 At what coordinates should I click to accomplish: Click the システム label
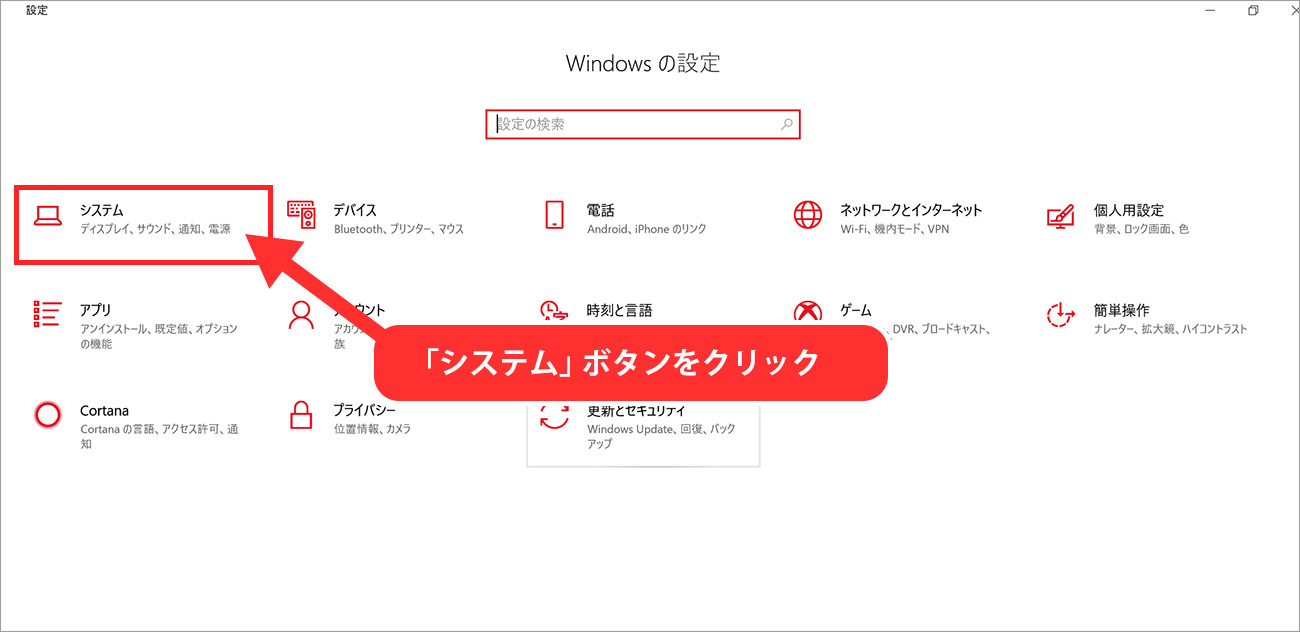[x=102, y=210]
